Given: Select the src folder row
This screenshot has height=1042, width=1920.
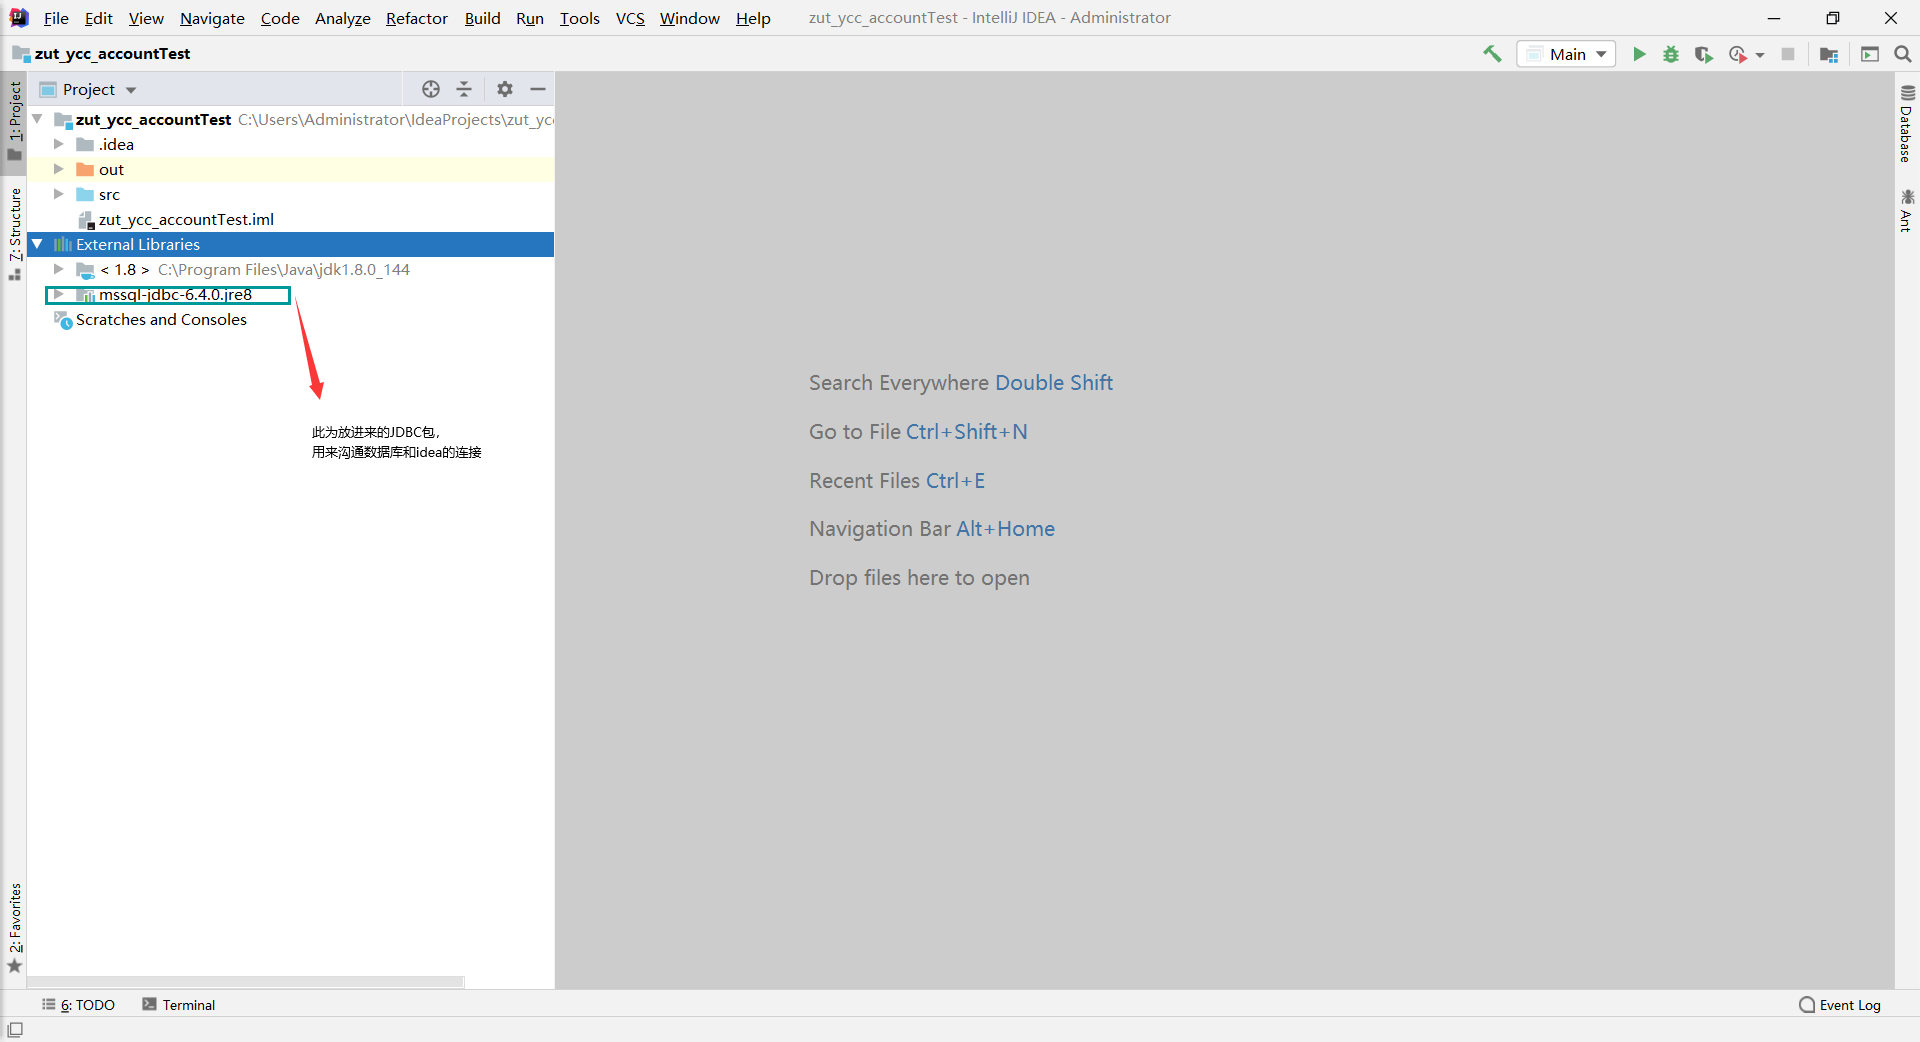Looking at the screenshot, I should (290, 194).
